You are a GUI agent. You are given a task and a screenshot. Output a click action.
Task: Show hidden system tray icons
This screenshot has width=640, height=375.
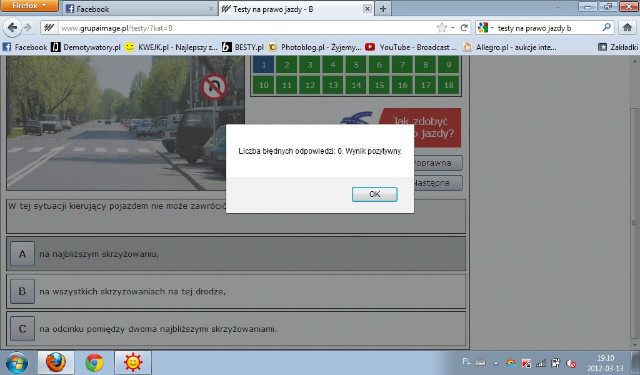pos(496,362)
